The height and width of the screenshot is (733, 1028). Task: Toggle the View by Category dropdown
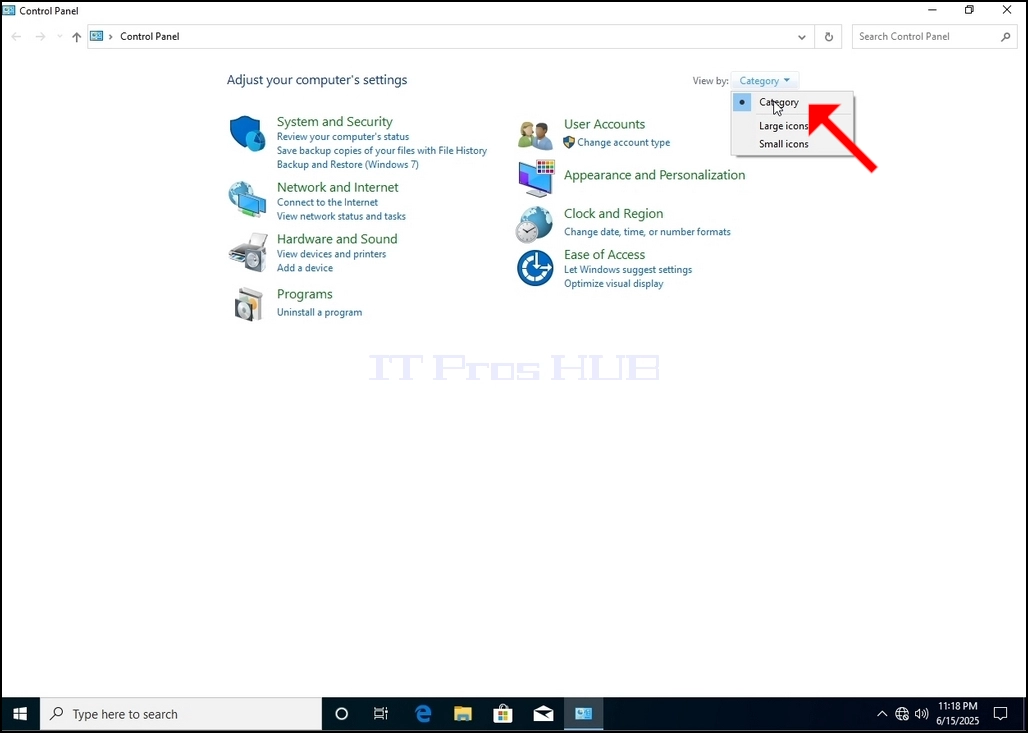click(765, 81)
